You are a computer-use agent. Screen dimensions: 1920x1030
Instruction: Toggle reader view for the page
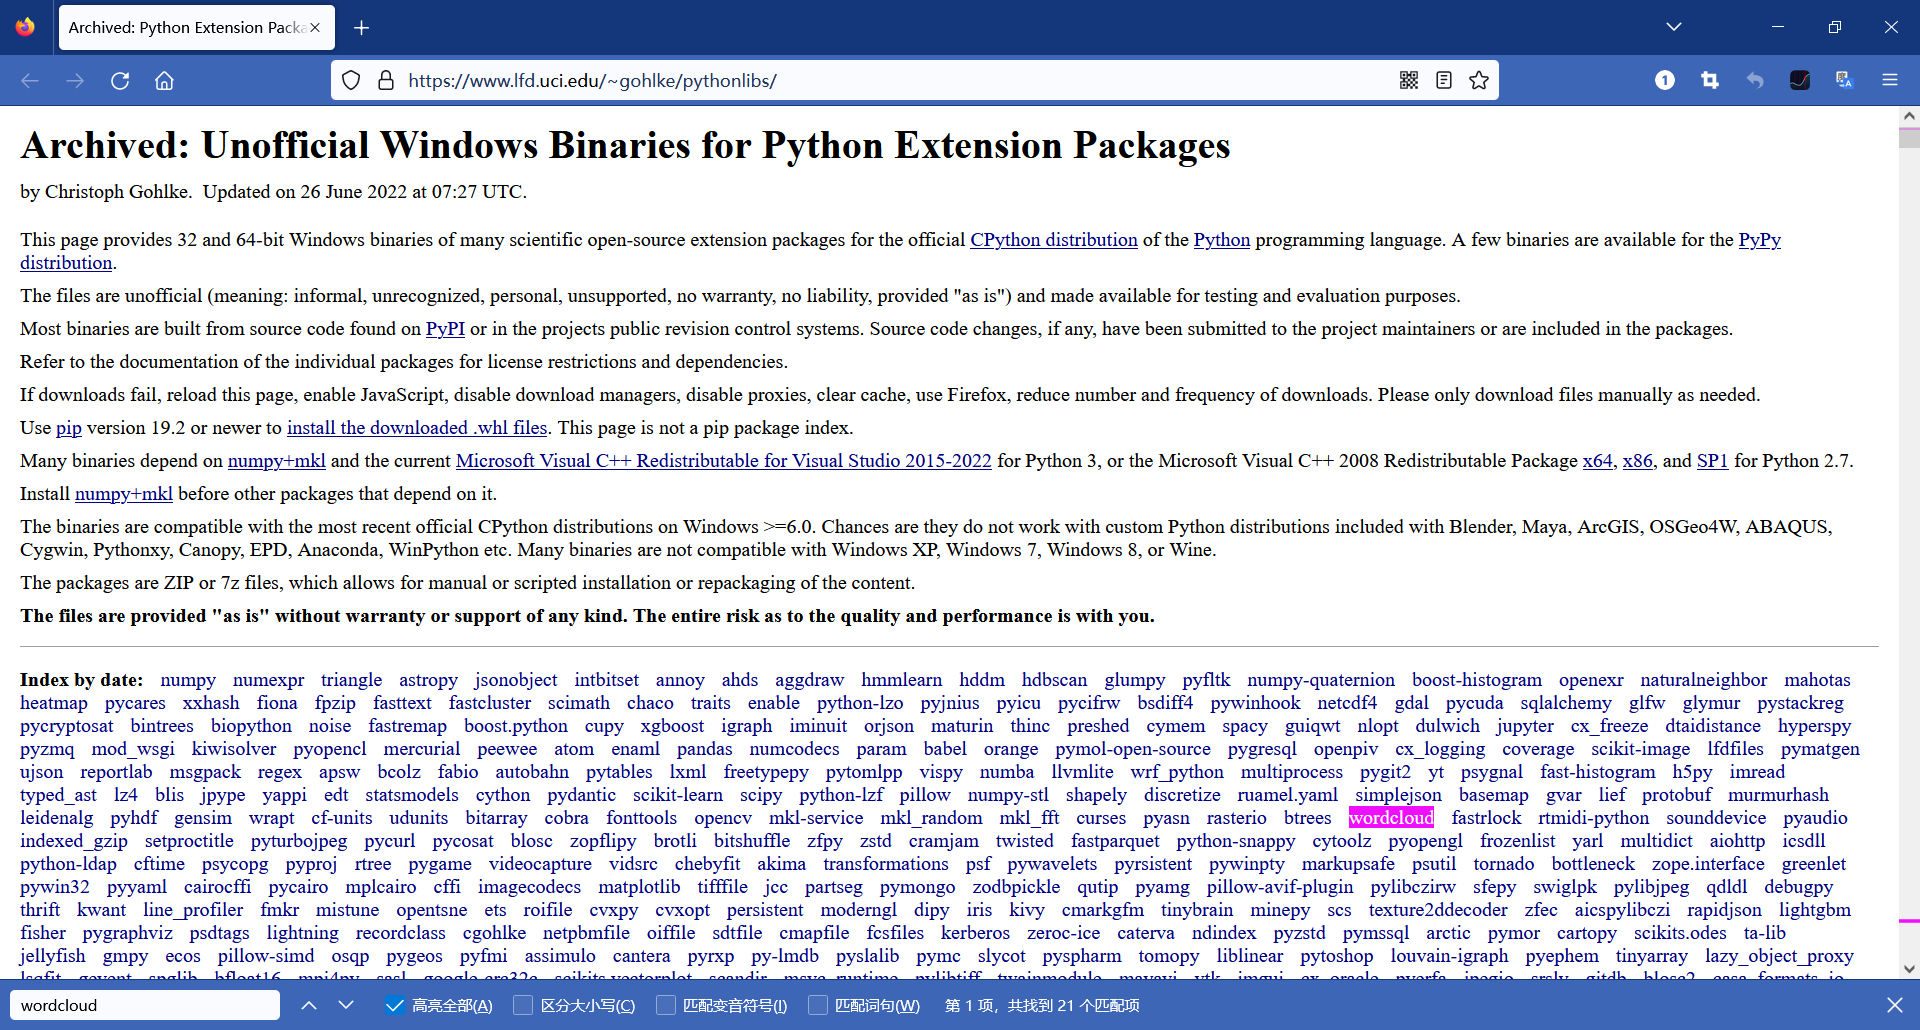click(x=1444, y=80)
